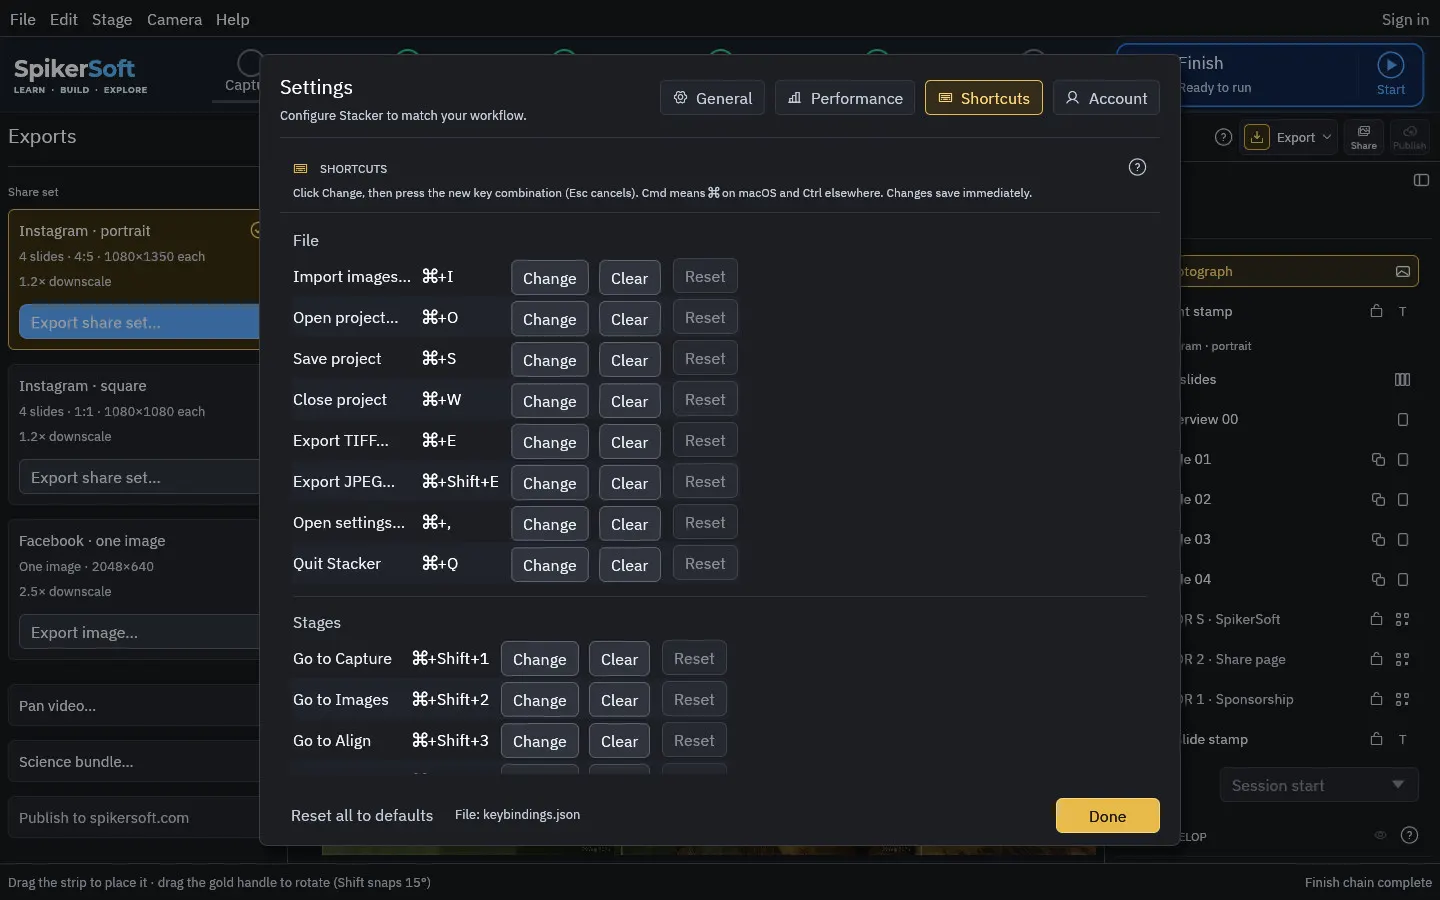Switch to the Performance settings tab
This screenshot has height=900, width=1440.
click(x=845, y=98)
